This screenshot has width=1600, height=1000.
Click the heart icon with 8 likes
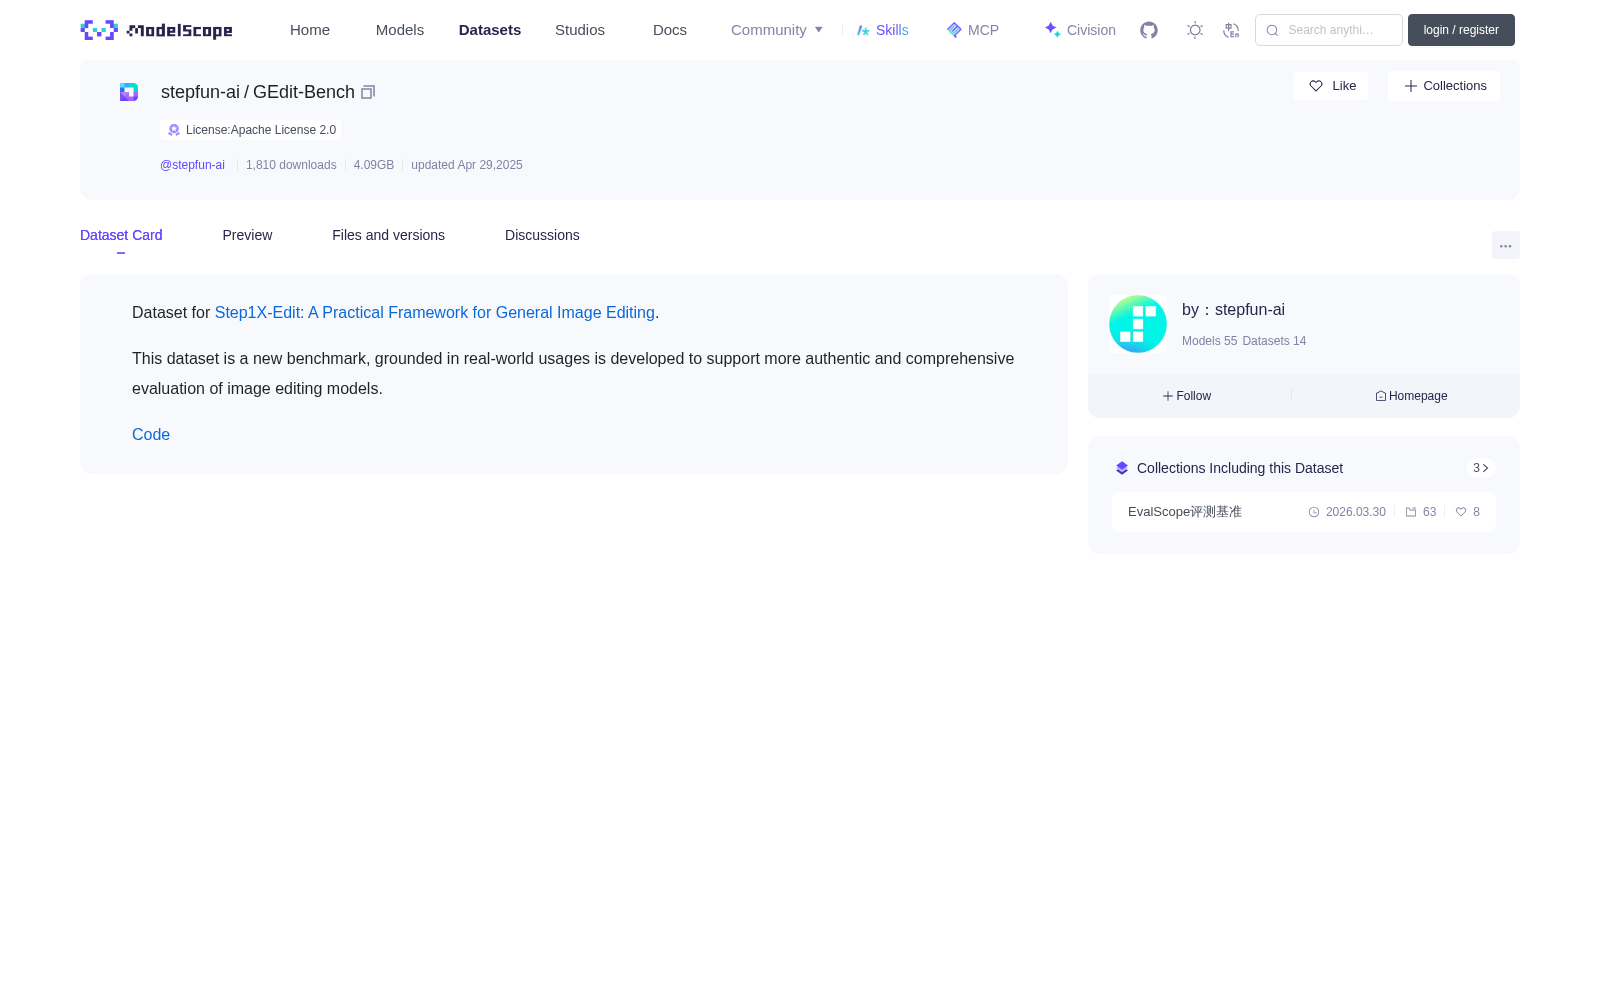pyautogui.click(x=1461, y=512)
